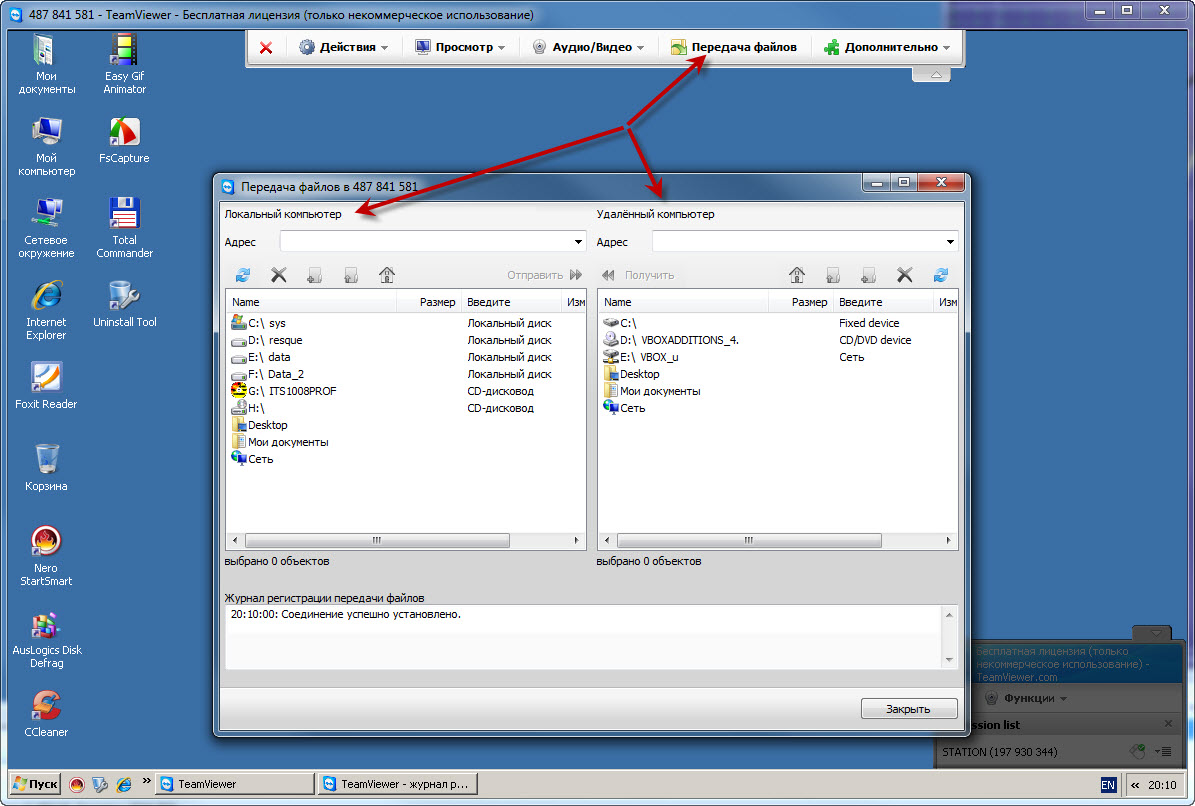Open CCleaner desktop shortcut
This screenshot has height=806, width=1195.
tap(46, 713)
